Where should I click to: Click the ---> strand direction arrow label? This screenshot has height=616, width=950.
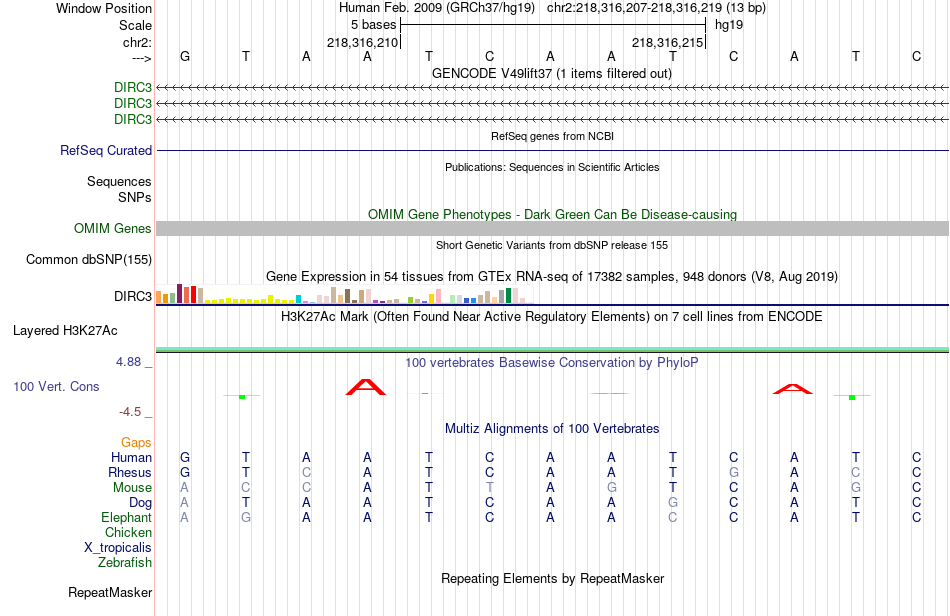pos(142,58)
